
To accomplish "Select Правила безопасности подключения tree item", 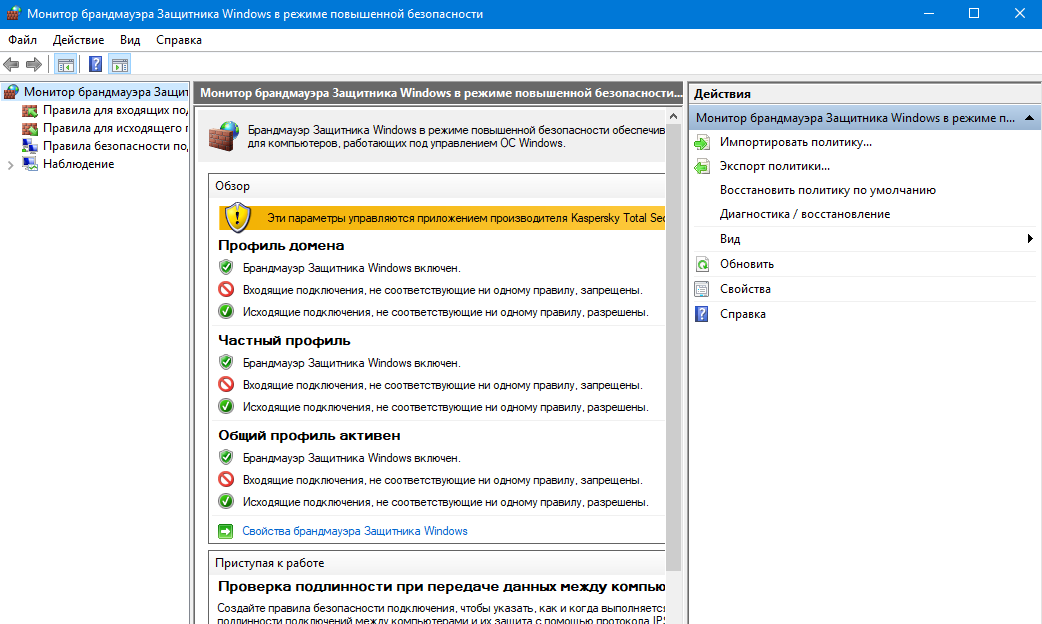I will (x=115, y=146).
